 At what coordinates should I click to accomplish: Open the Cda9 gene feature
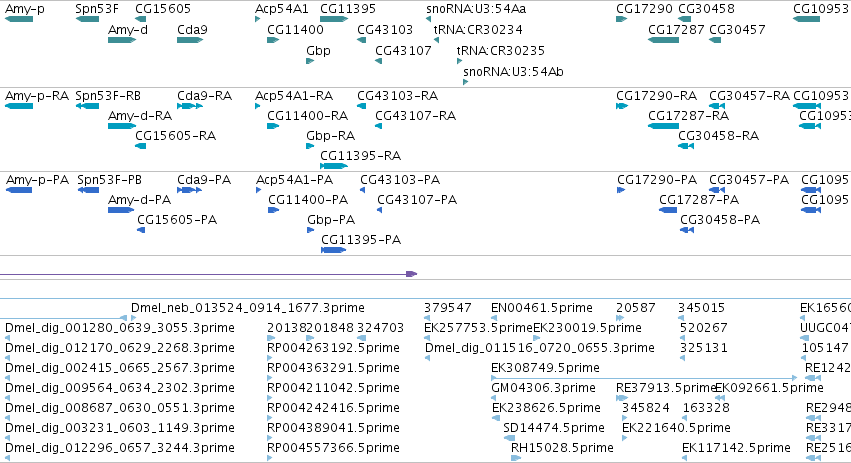(x=190, y=40)
